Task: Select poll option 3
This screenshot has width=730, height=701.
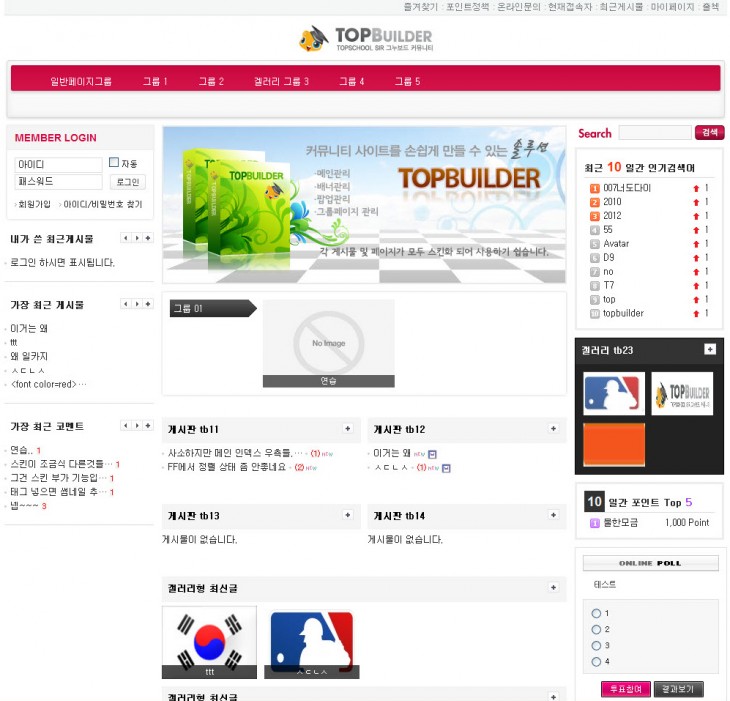Action: click(x=596, y=645)
